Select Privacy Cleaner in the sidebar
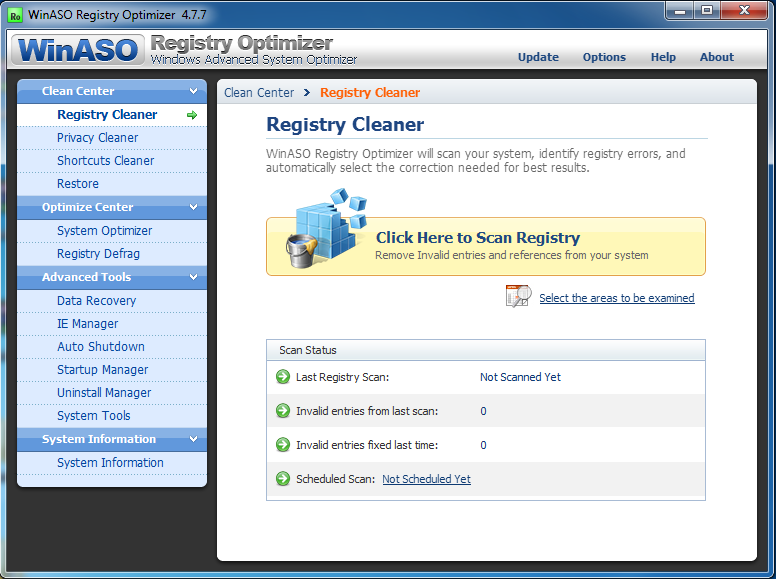This screenshot has width=776, height=579. (97, 138)
